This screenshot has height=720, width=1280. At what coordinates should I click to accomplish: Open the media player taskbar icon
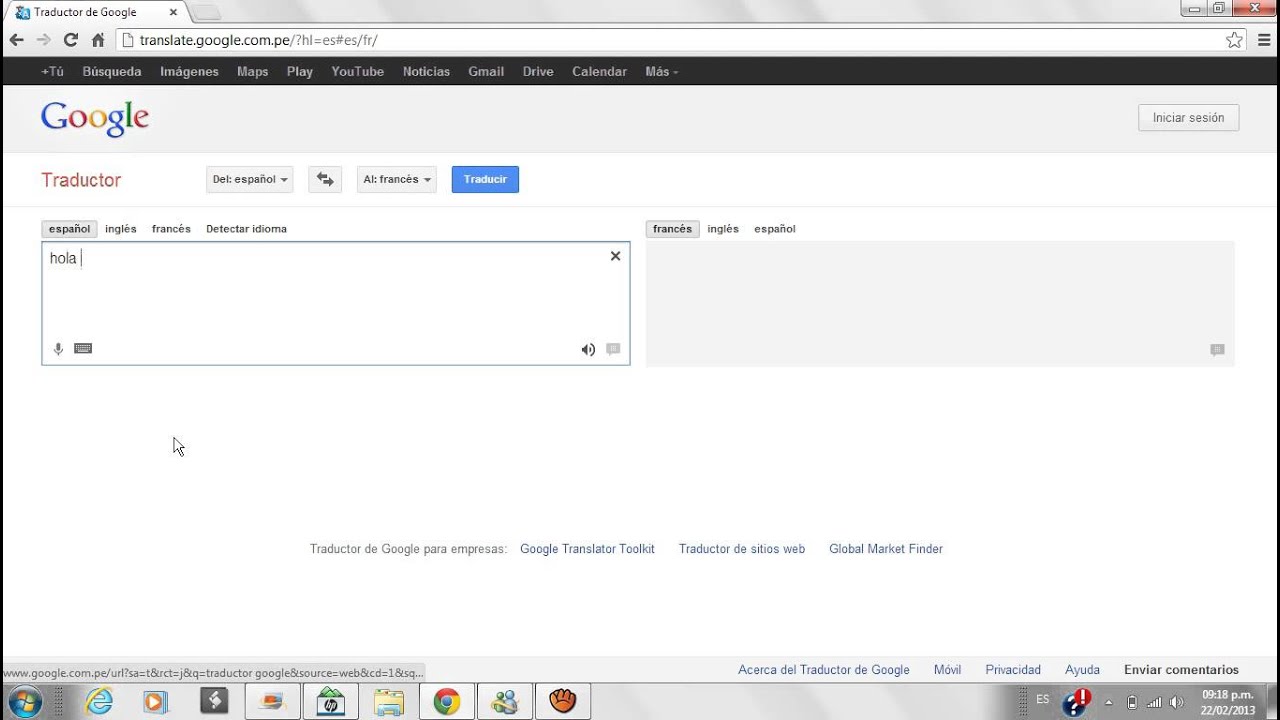coord(154,702)
